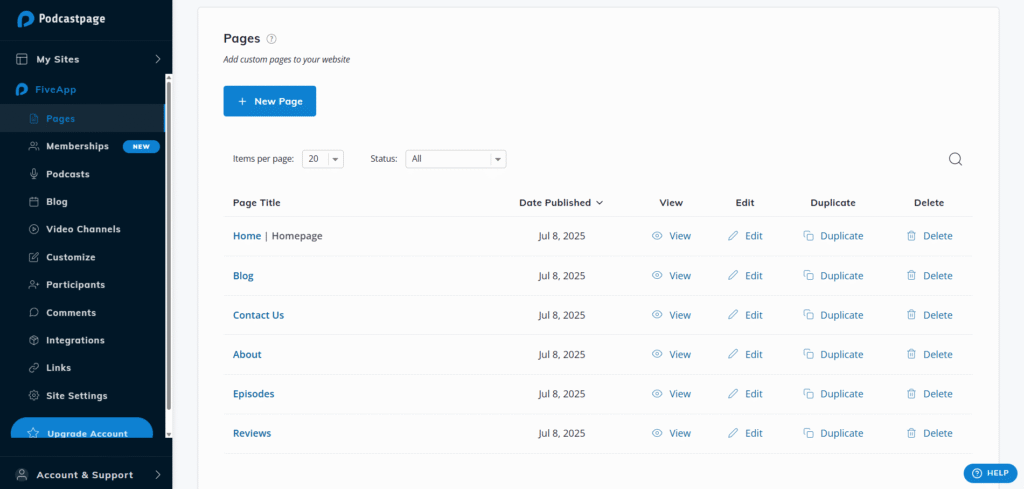Click the duplicate icon in Home row
The width and height of the screenshot is (1024, 489).
808,236
